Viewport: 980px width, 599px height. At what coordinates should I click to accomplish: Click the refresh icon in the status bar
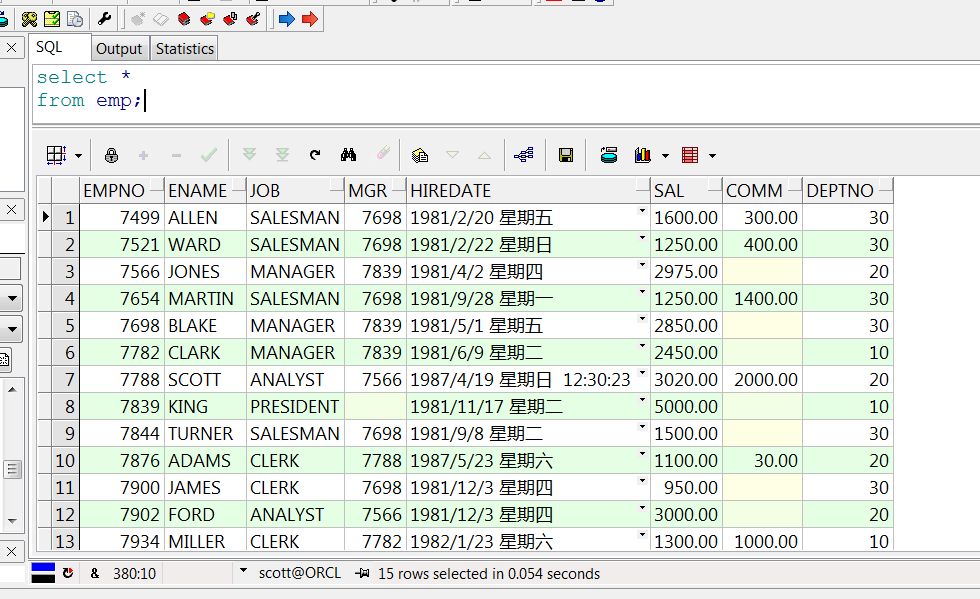click(x=68, y=572)
